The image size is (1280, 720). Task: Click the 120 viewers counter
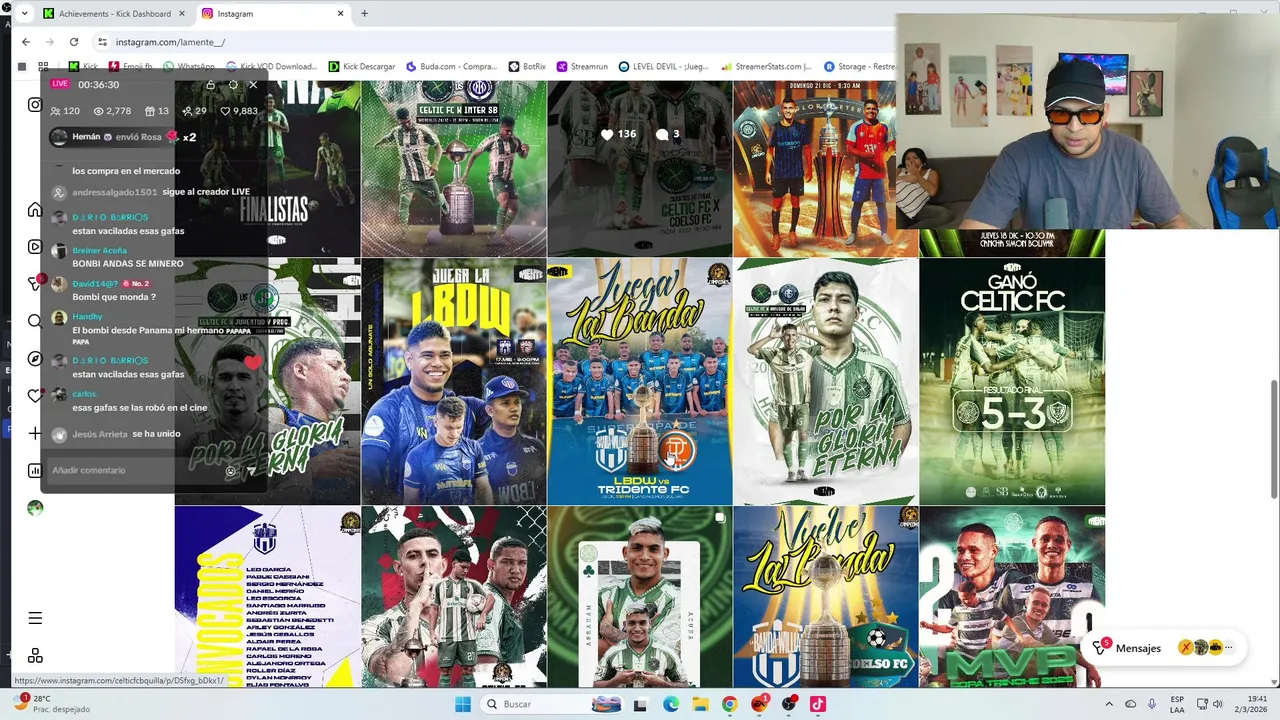pyautogui.click(x=65, y=111)
